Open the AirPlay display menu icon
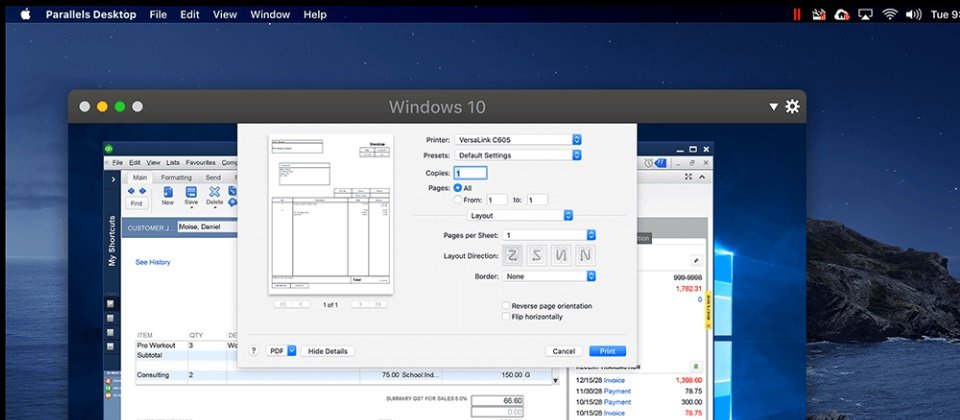 865,14
